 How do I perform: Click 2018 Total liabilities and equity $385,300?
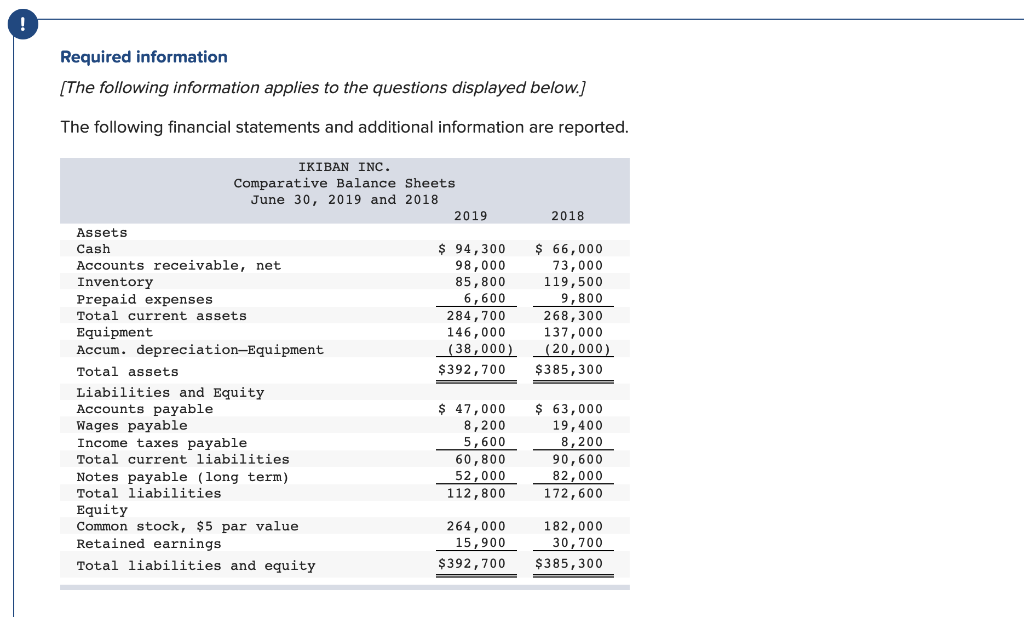click(569, 563)
